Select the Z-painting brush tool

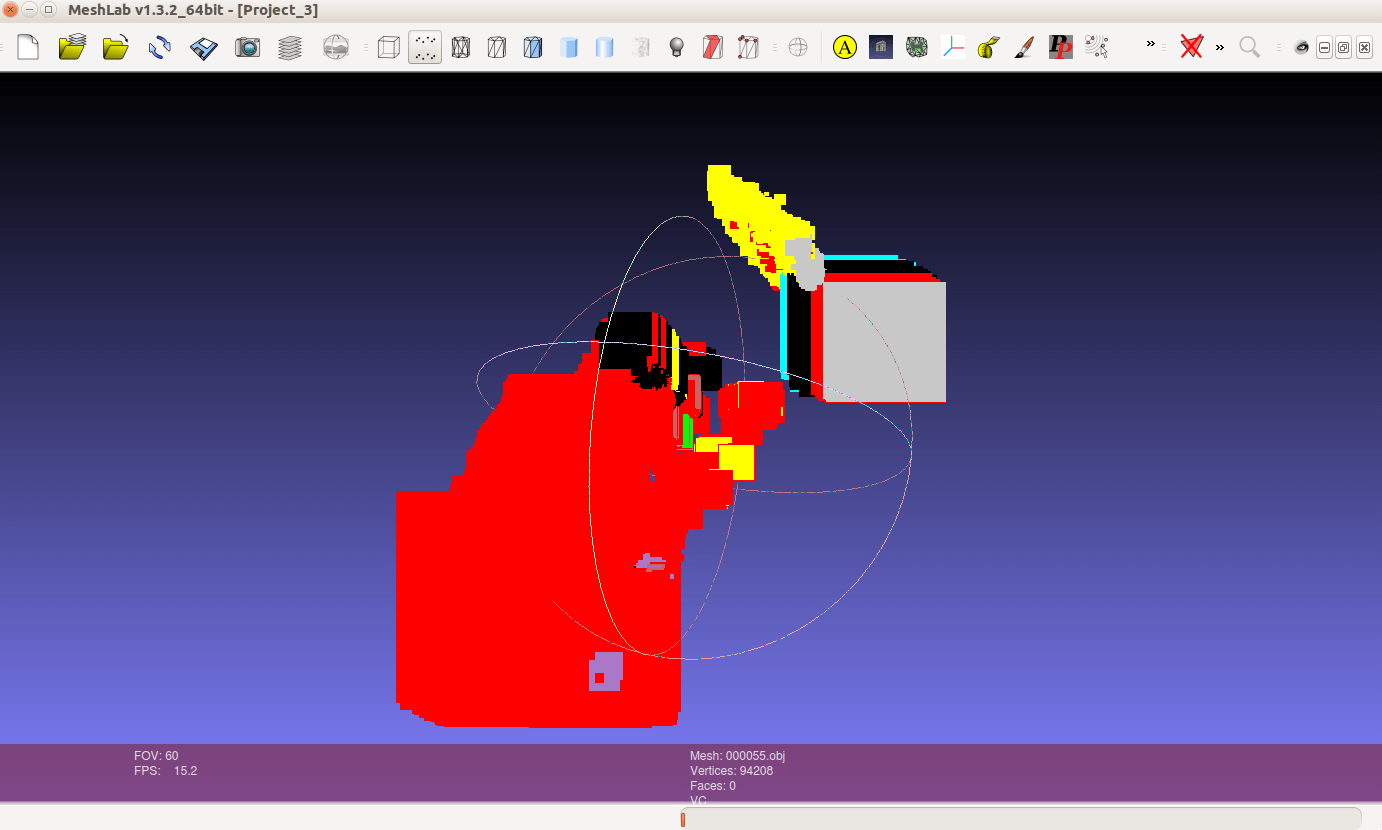[1023, 47]
